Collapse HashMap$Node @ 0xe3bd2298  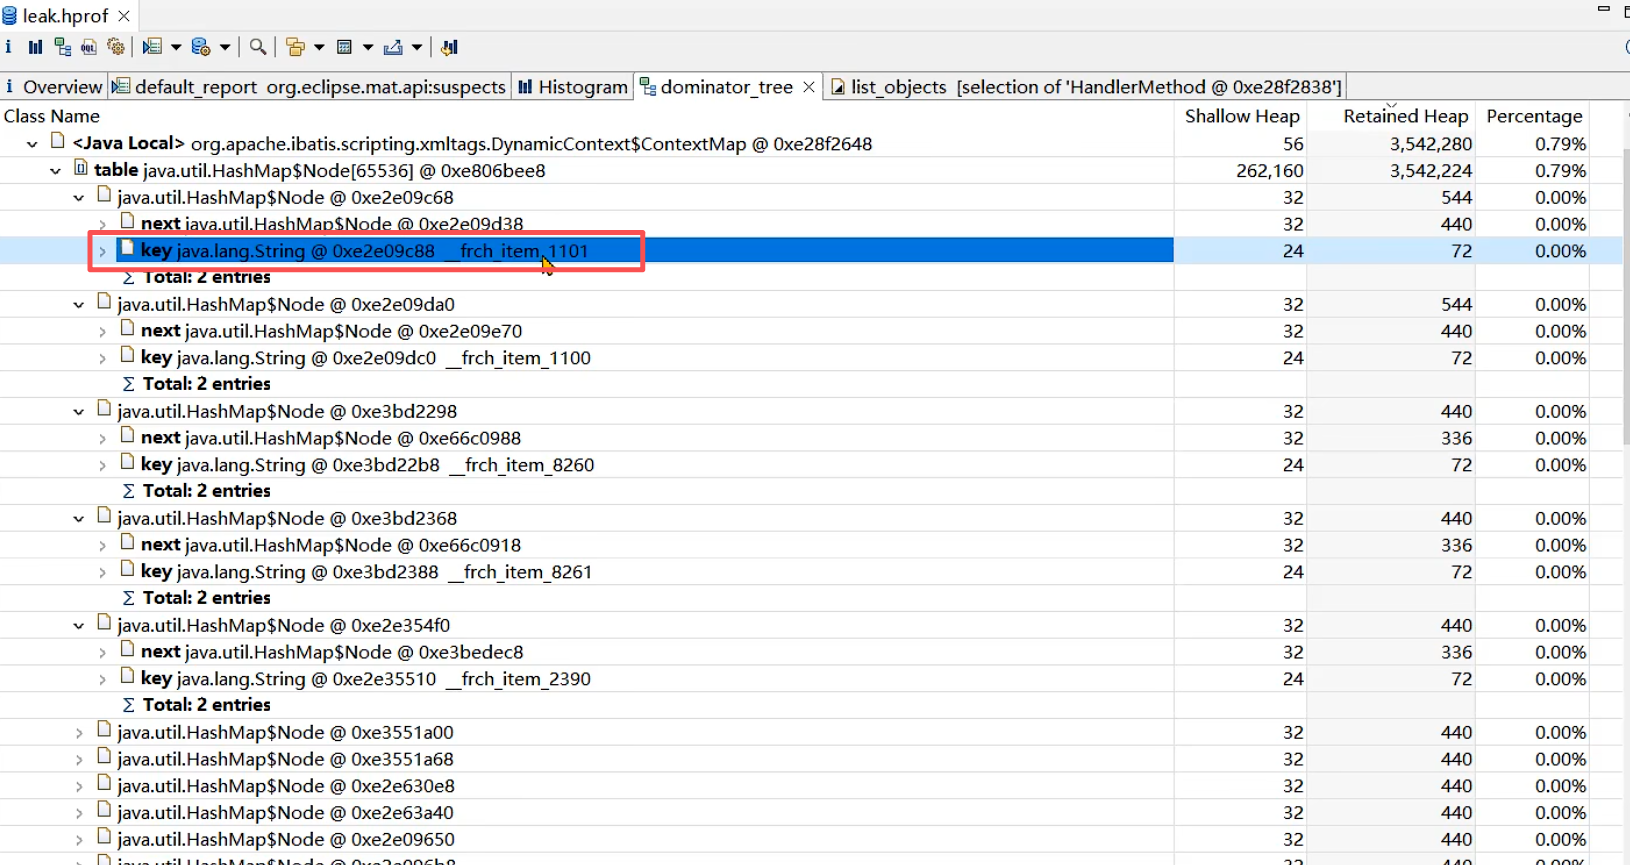tap(78, 412)
